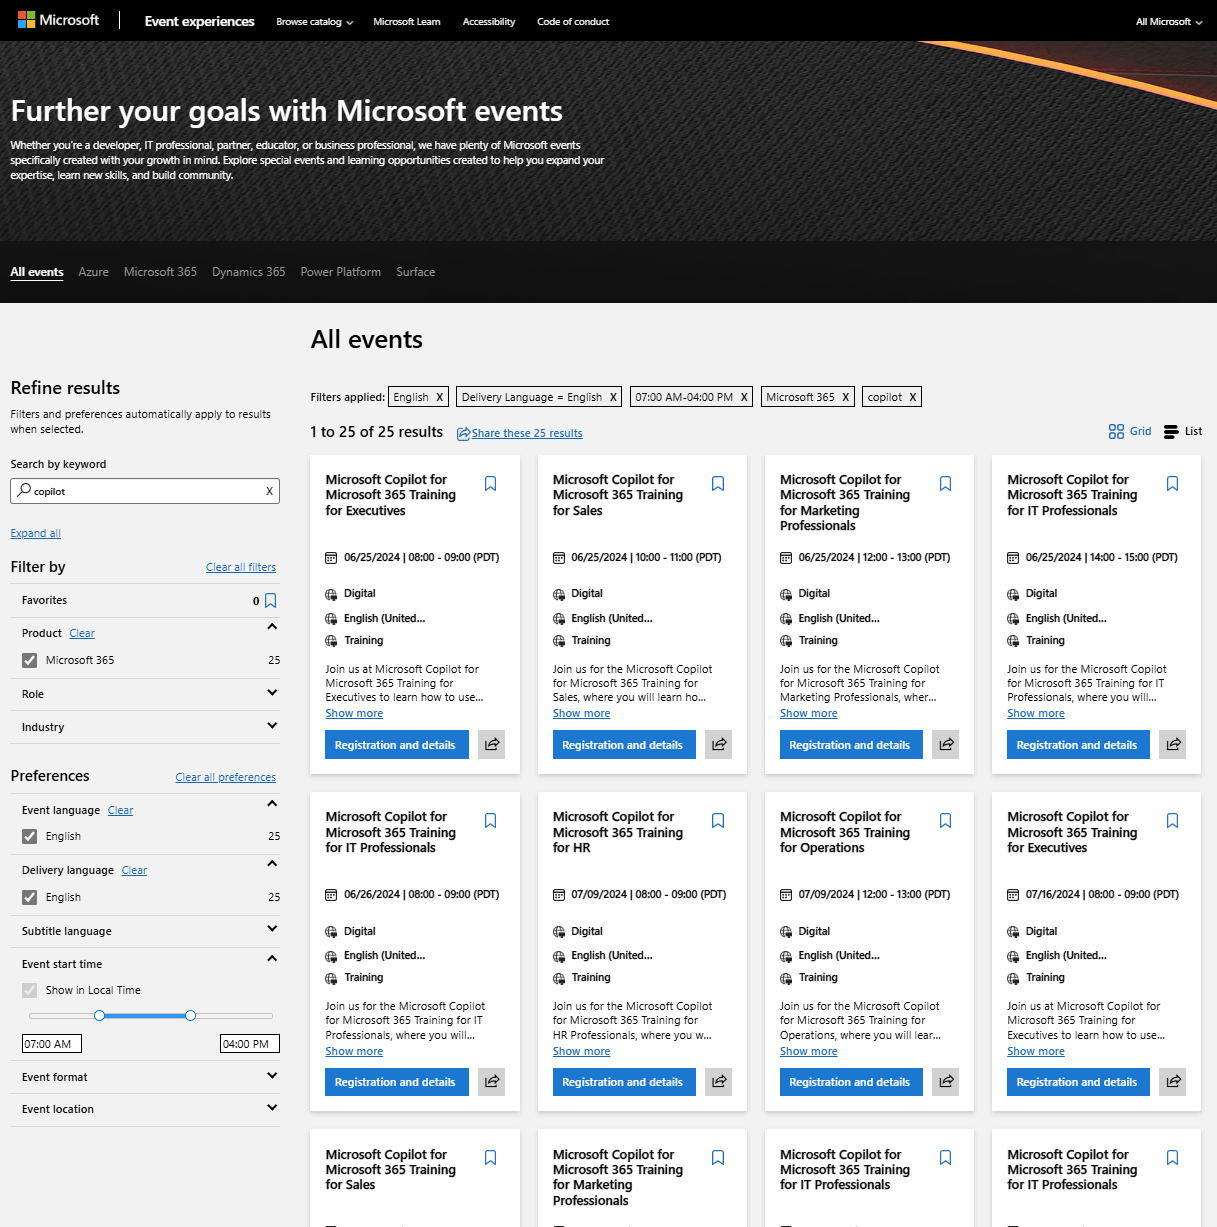Expand the Role filter section

coord(272,693)
